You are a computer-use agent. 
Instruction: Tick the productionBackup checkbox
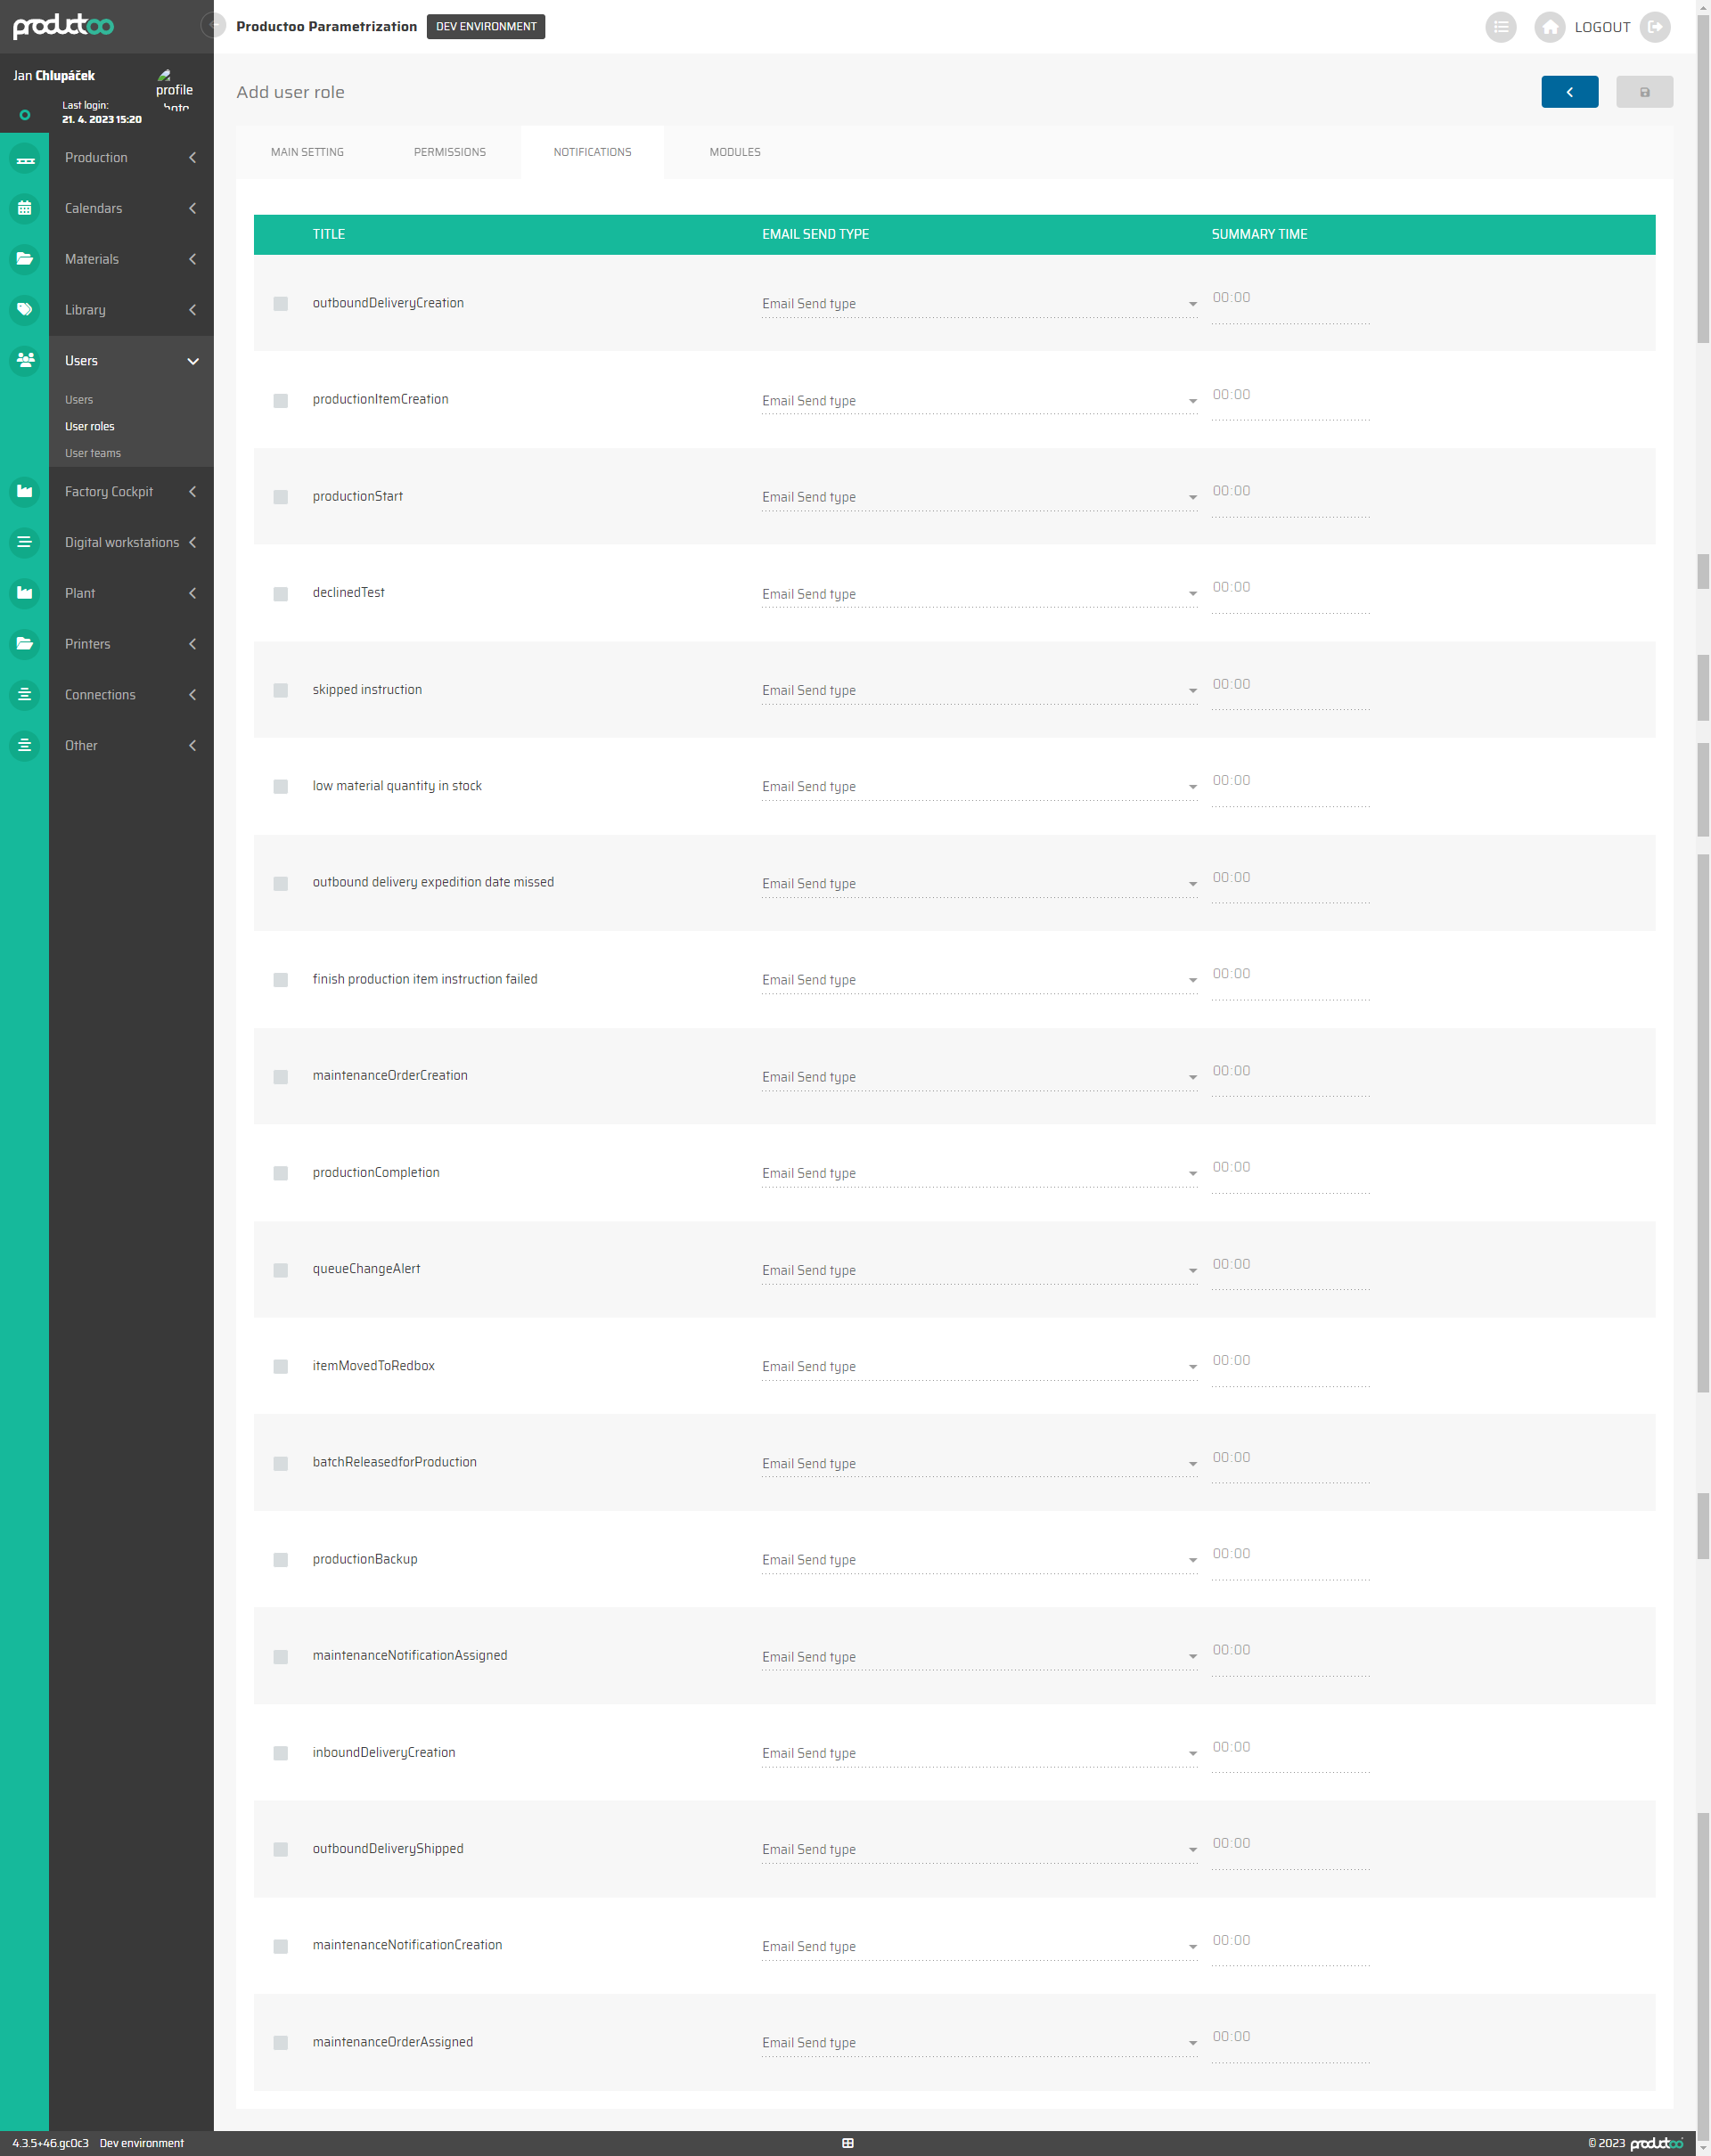[x=281, y=1560]
